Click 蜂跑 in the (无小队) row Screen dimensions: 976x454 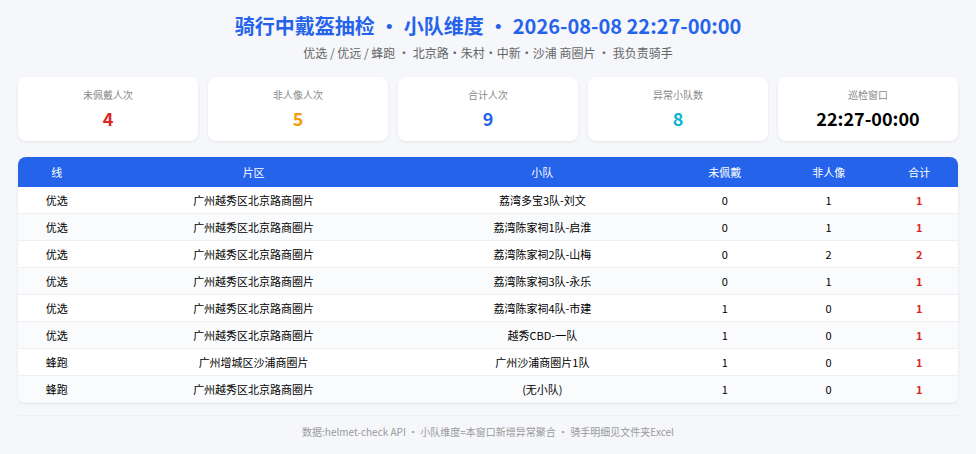coord(57,390)
